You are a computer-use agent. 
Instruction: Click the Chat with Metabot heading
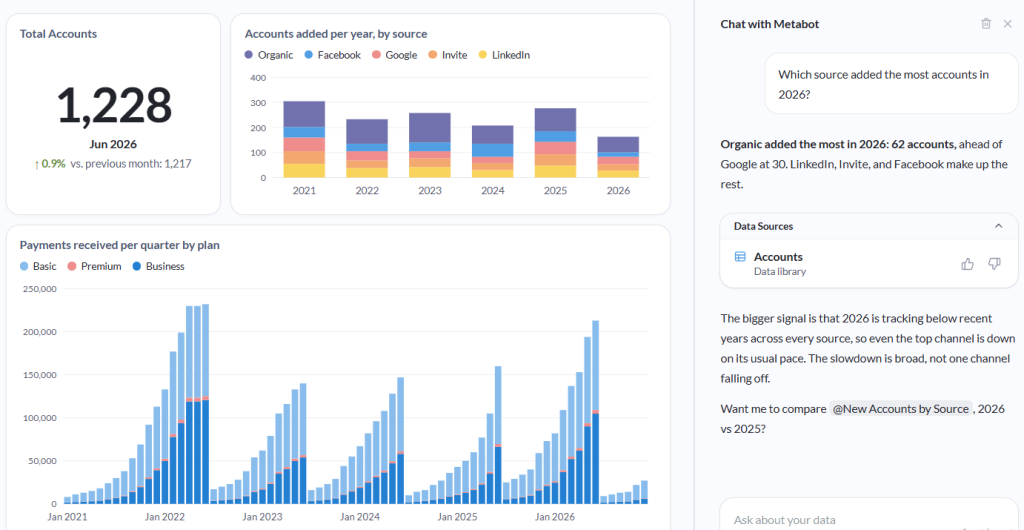pyautogui.click(x=769, y=24)
